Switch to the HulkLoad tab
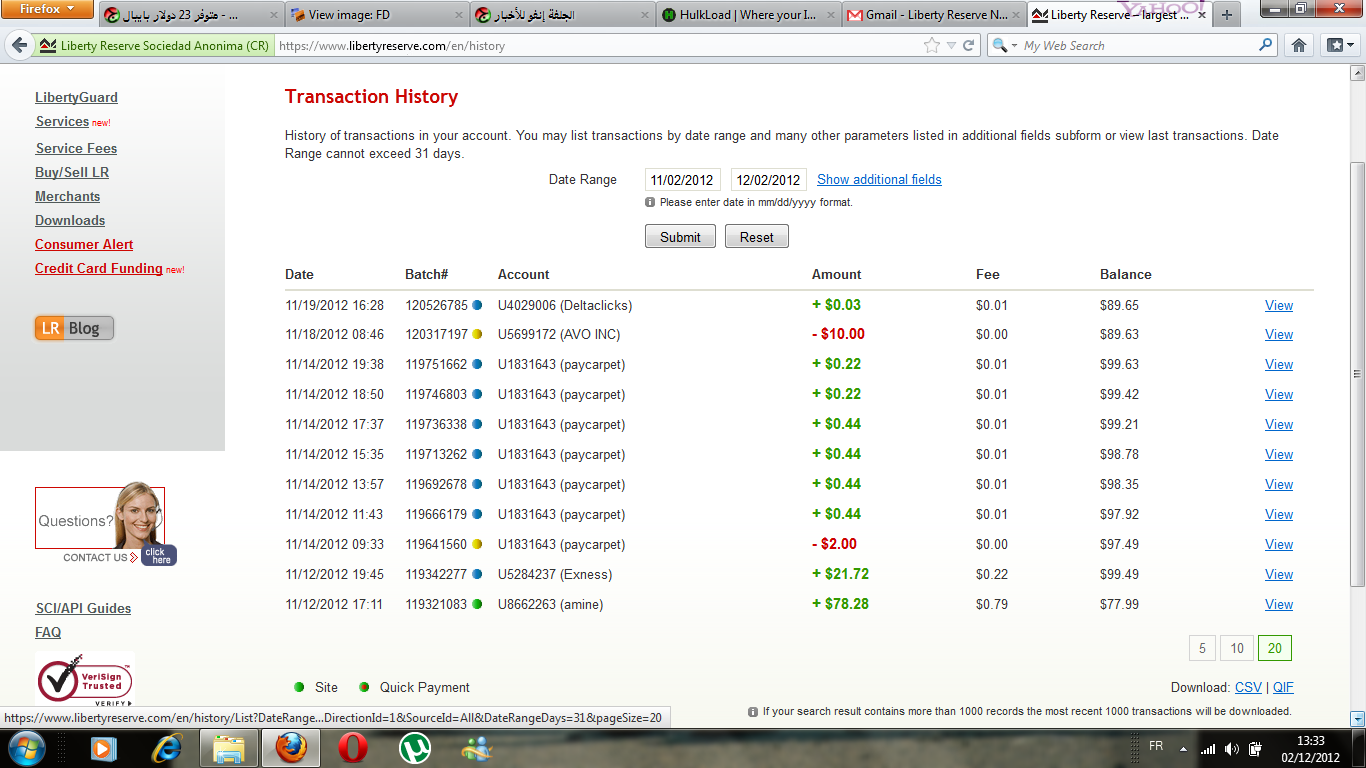 click(748, 15)
